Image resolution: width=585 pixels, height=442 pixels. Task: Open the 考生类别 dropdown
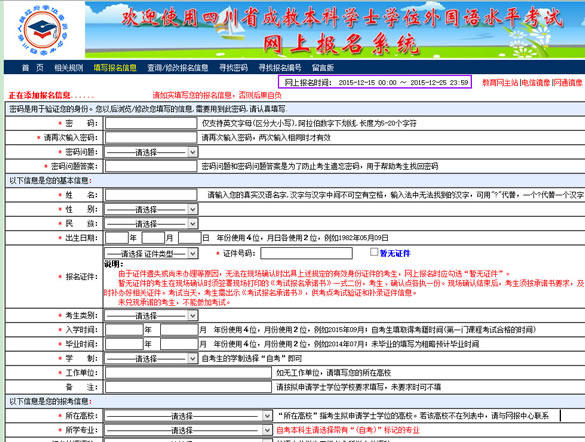pyautogui.click(x=151, y=316)
